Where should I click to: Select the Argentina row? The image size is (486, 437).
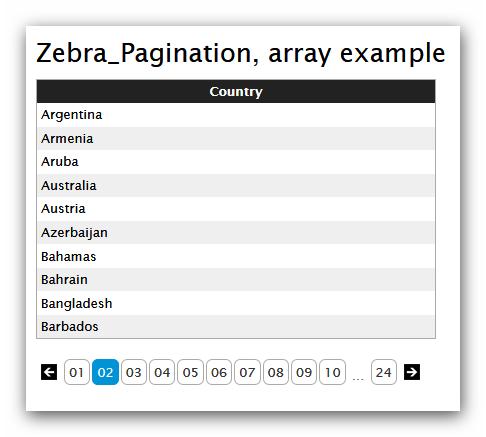236,115
